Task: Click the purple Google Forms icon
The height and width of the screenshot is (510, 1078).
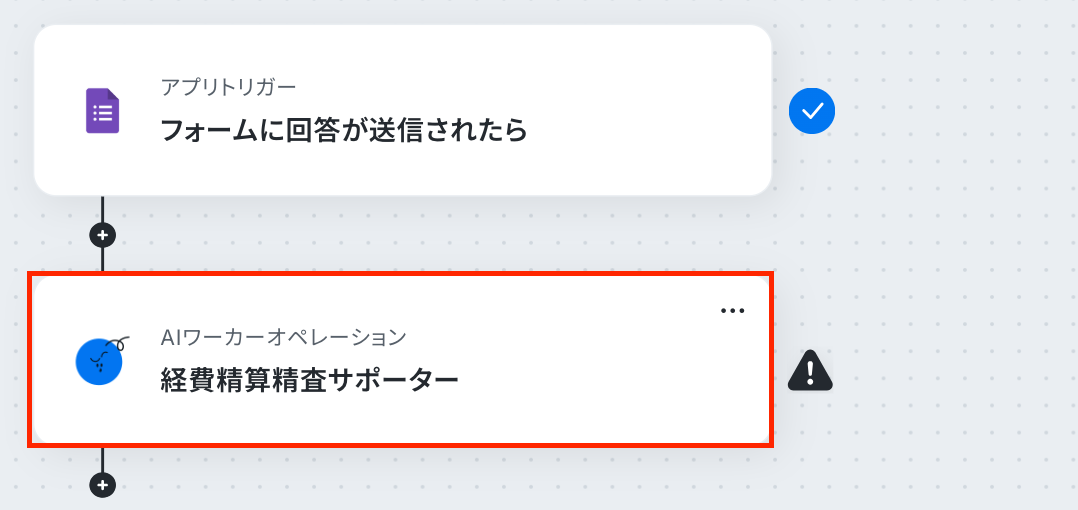Action: point(102,111)
